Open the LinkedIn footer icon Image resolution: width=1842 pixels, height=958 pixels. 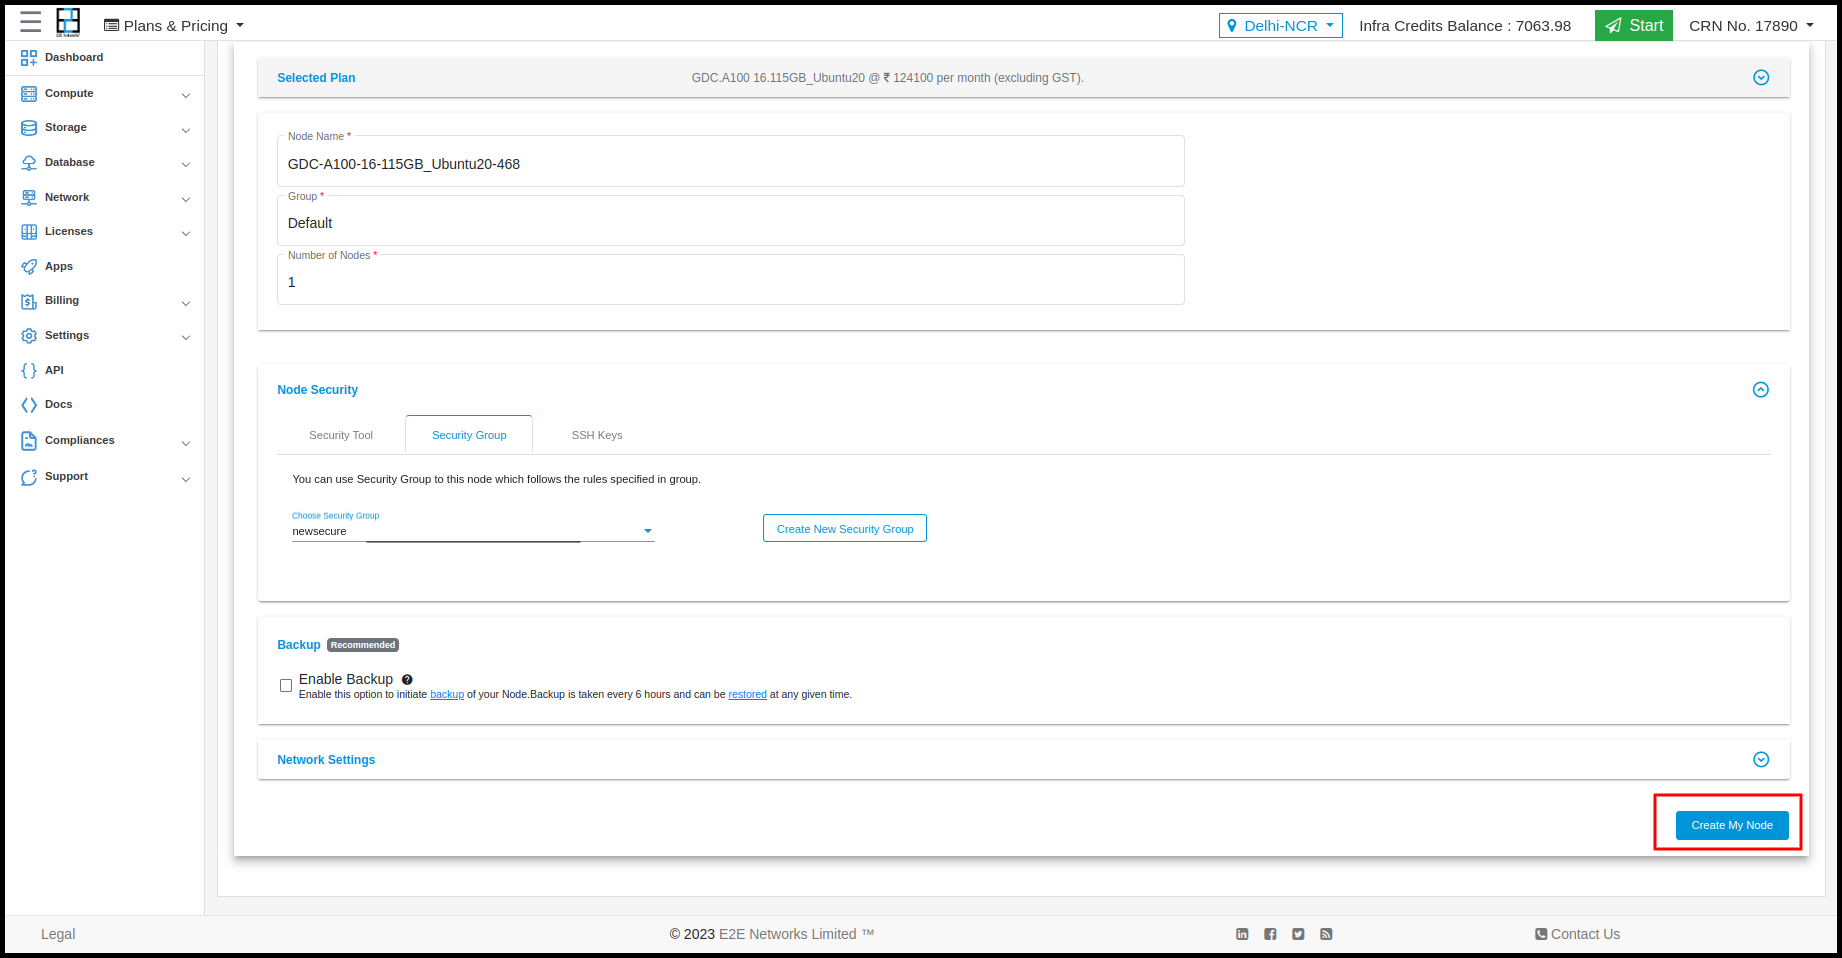pos(1242,934)
